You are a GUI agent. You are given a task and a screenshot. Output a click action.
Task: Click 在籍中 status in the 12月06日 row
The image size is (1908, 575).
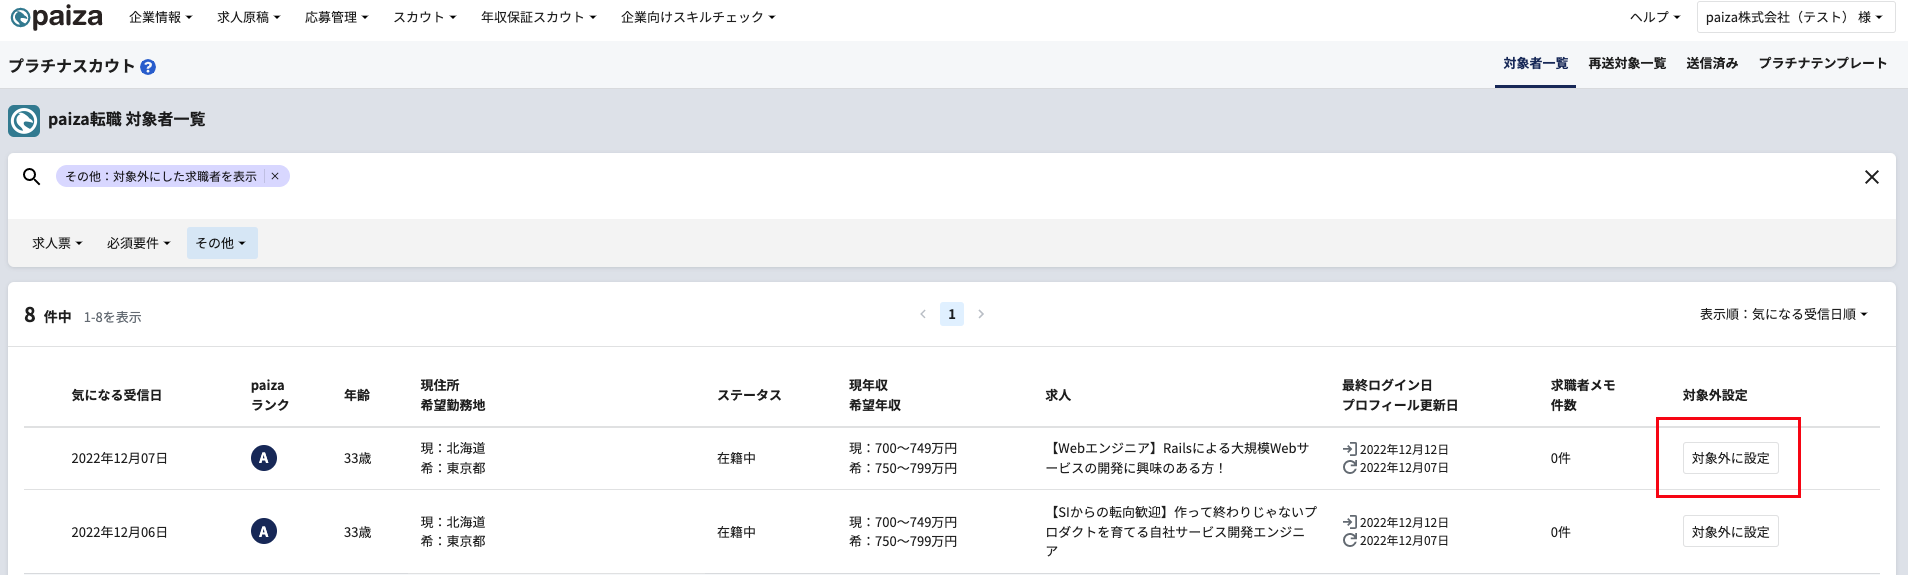coord(736,532)
